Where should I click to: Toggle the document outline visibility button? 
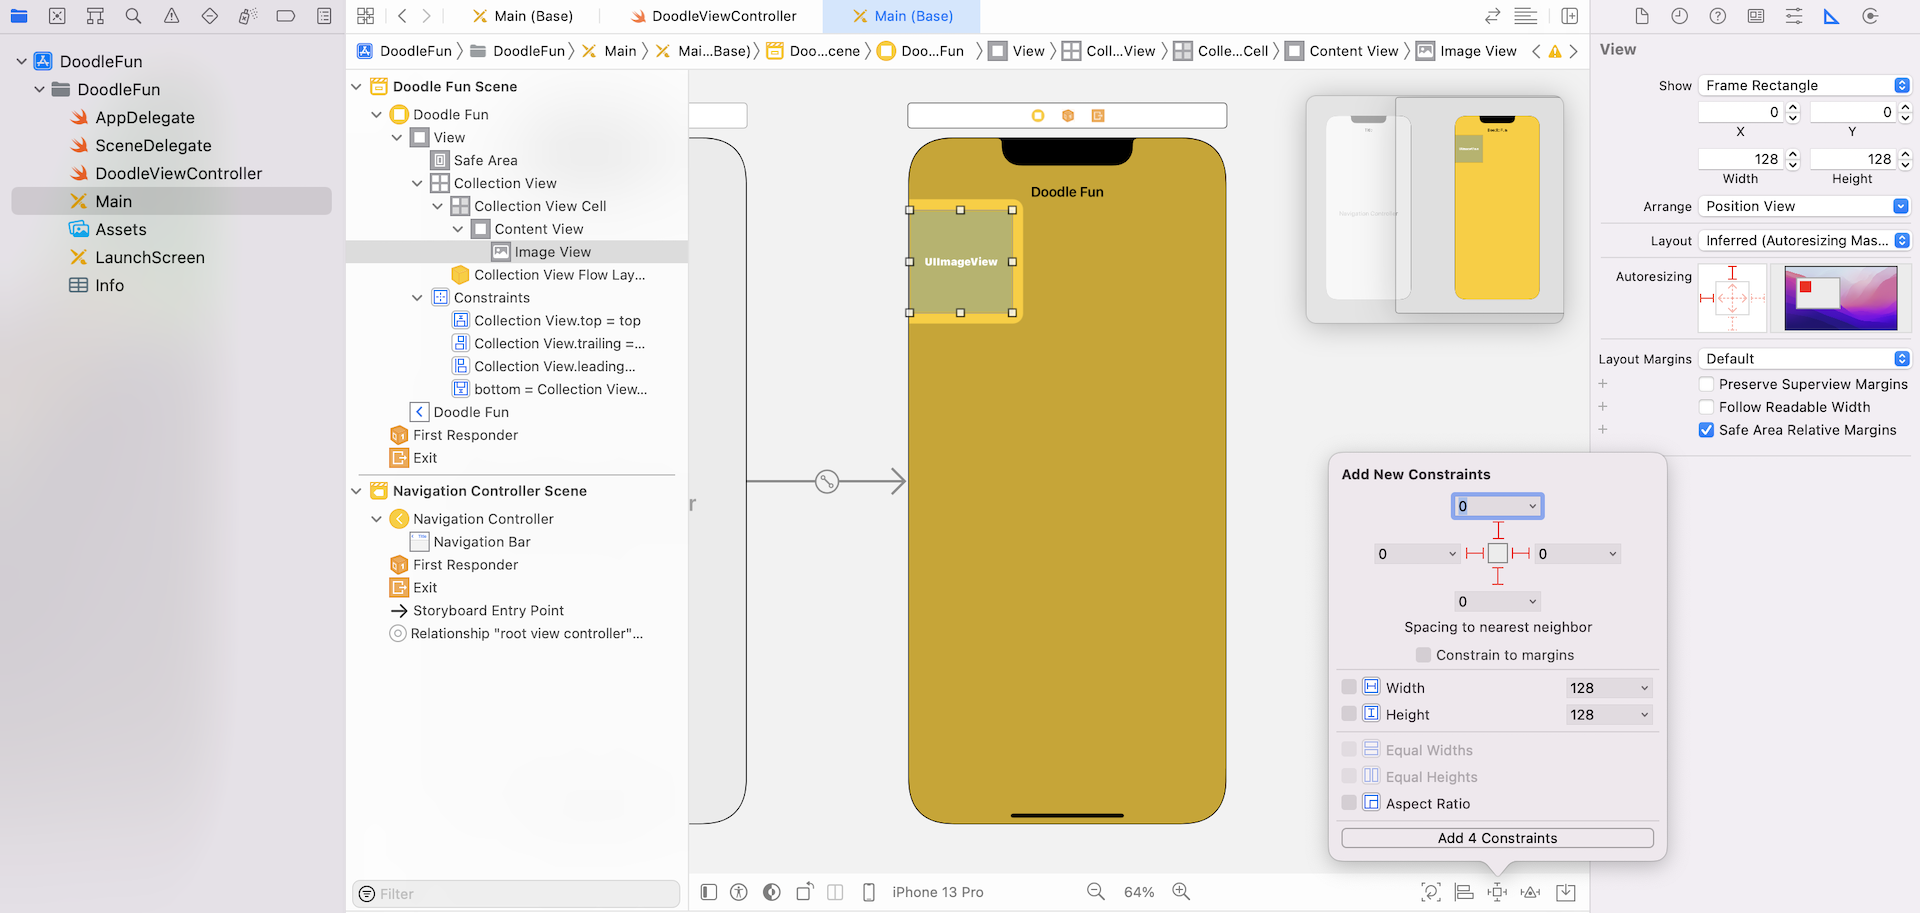pyautogui.click(x=709, y=892)
